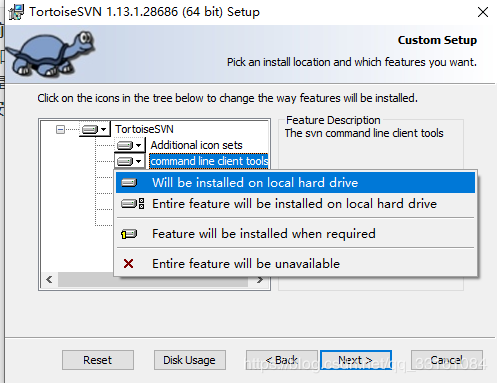
Task: Click the red X unavailable icon
Action: click(x=128, y=264)
